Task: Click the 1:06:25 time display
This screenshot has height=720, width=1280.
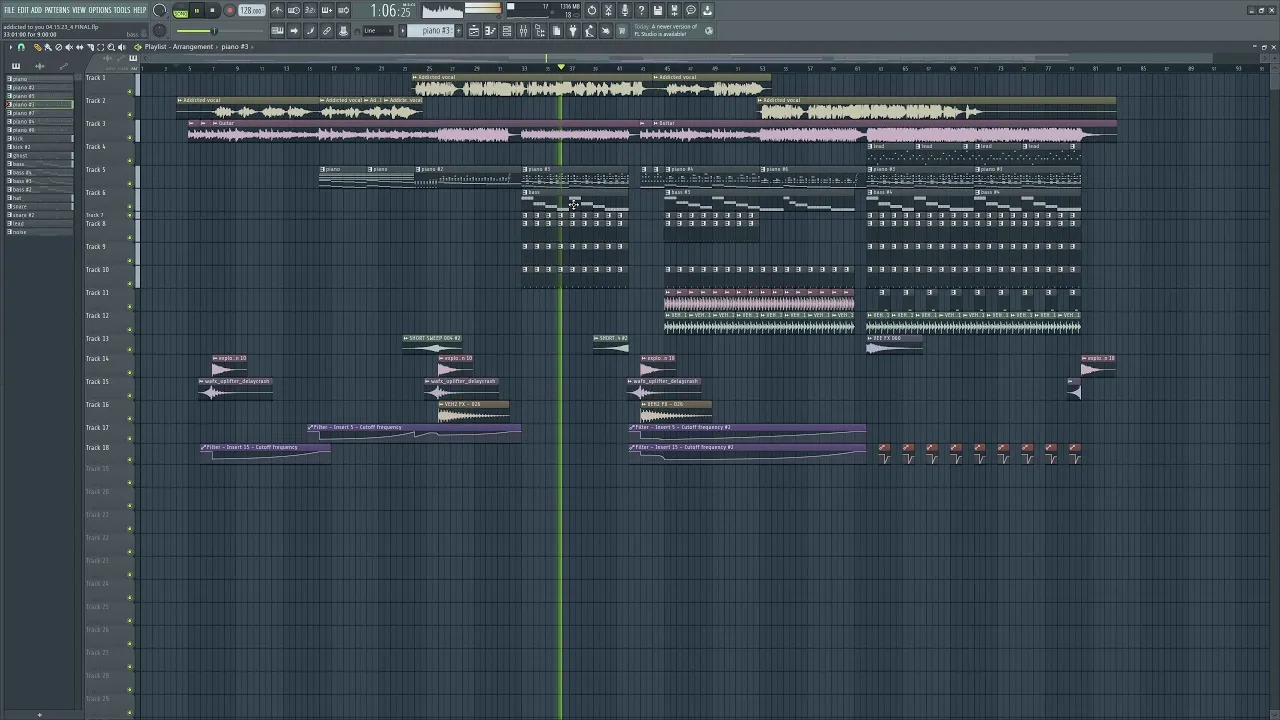Action: (390, 11)
